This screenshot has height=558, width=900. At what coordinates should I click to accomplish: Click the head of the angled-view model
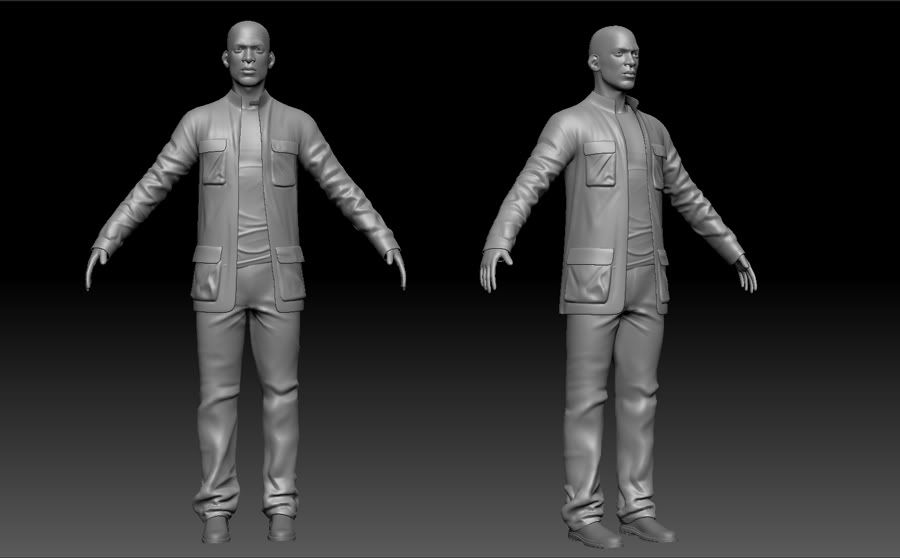tap(613, 58)
